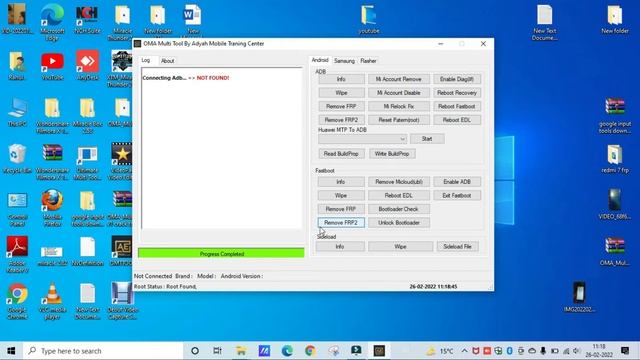Viewport: 640px width, 360px height.
Task: Click Reboot EDL in the ADB section
Action: (457, 120)
